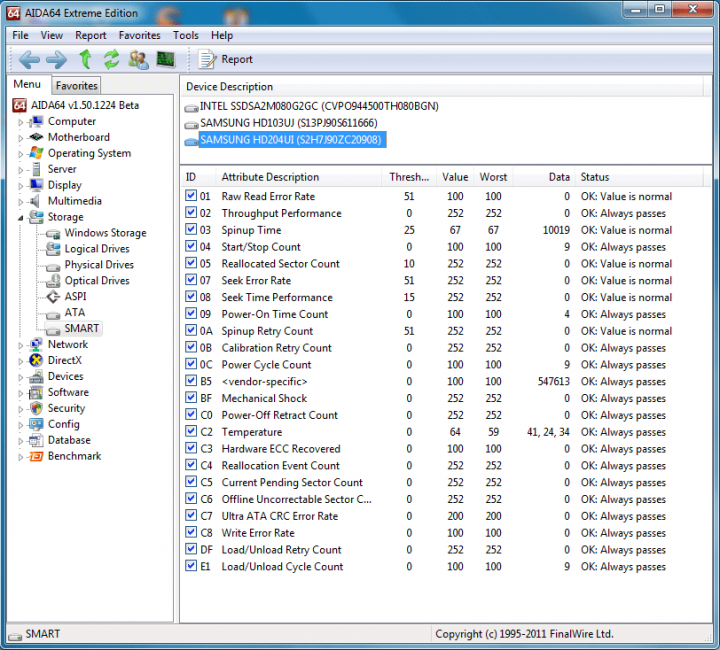The image size is (720, 650).
Task: Click the Software icon in tree
Action: 36,392
